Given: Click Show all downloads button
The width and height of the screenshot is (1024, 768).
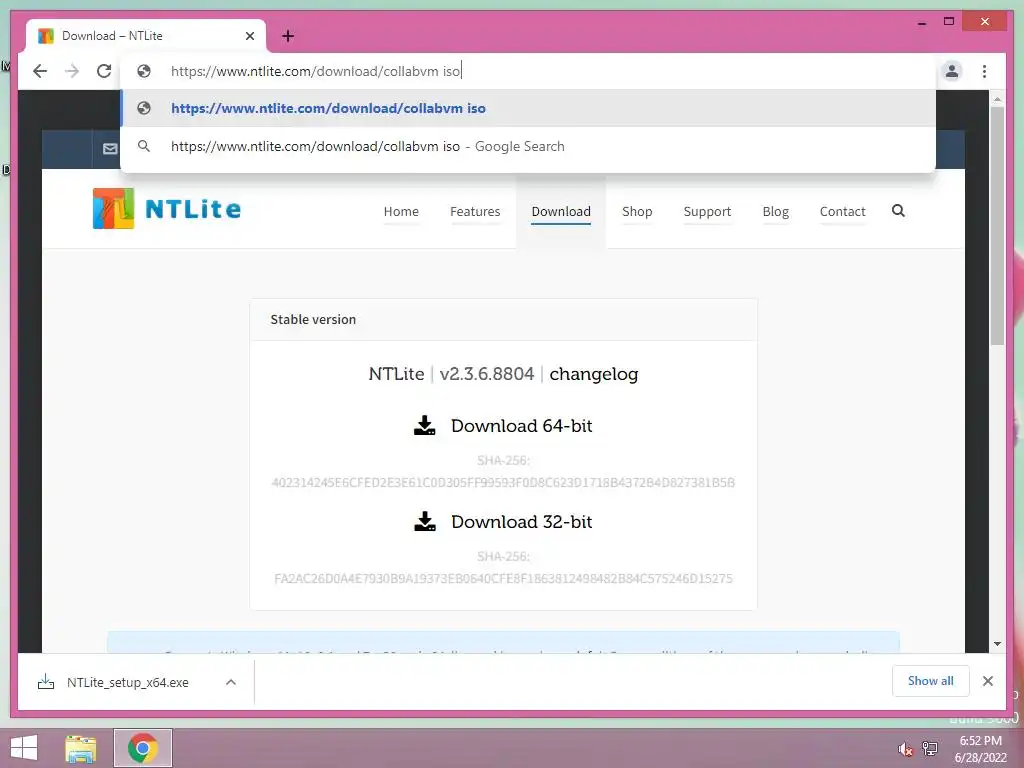Looking at the screenshot, I should coord(931,681).
